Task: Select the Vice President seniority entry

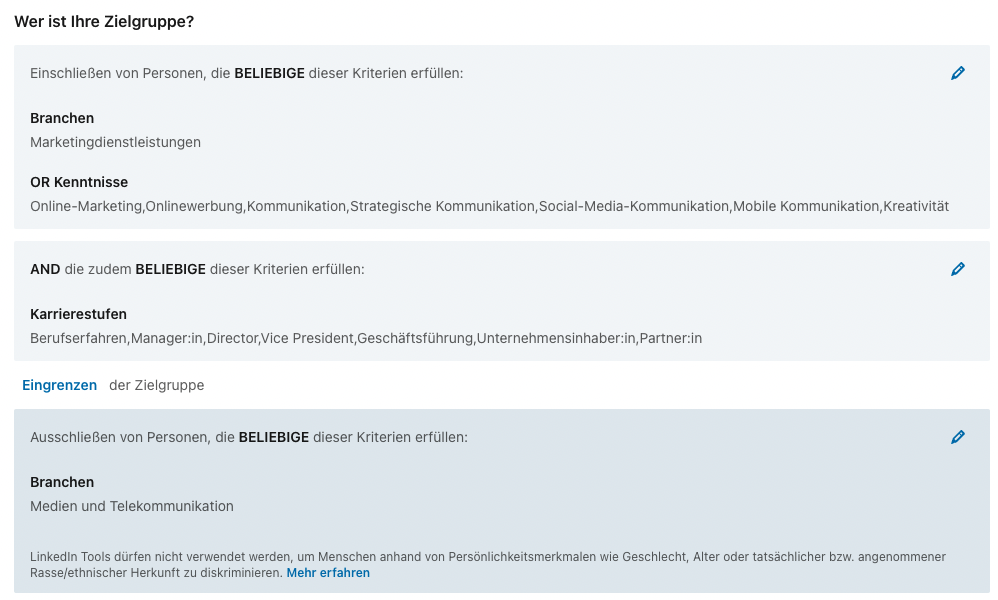Action: point(307,338)
